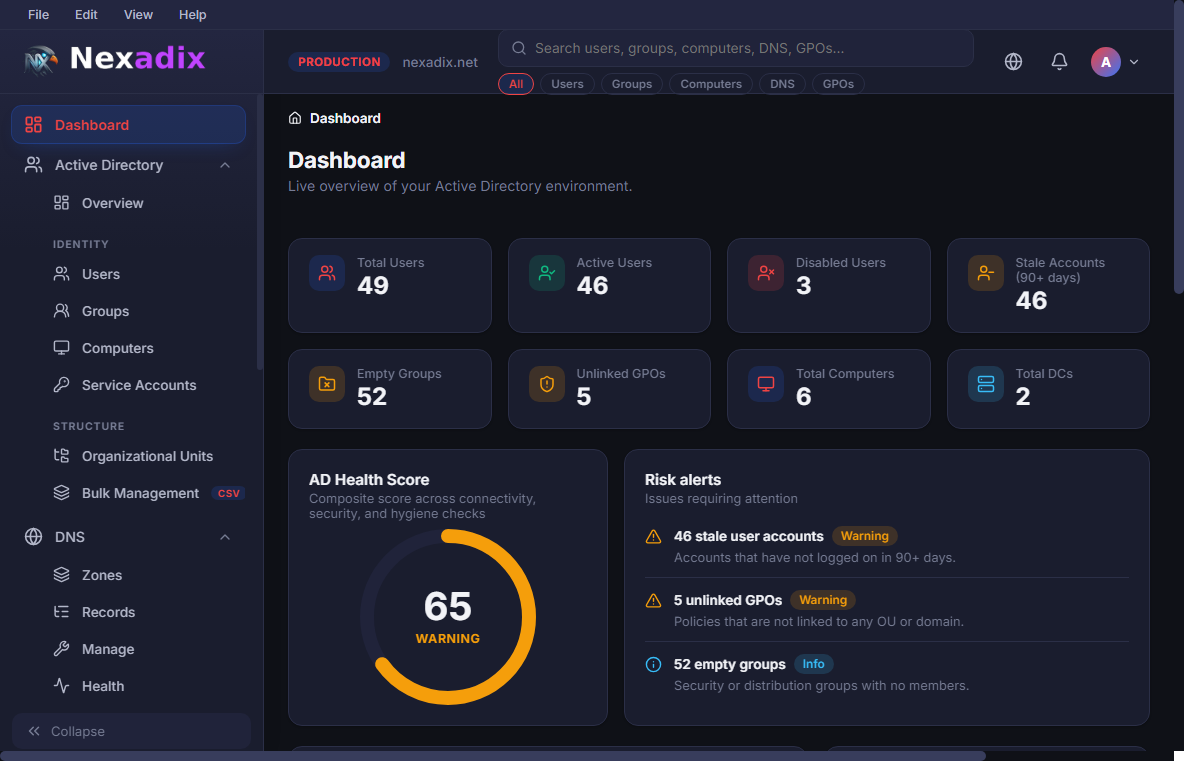Click the DNS globe icon in sidebar
This screenshot has width=1184, height=761.
(33, 536)
